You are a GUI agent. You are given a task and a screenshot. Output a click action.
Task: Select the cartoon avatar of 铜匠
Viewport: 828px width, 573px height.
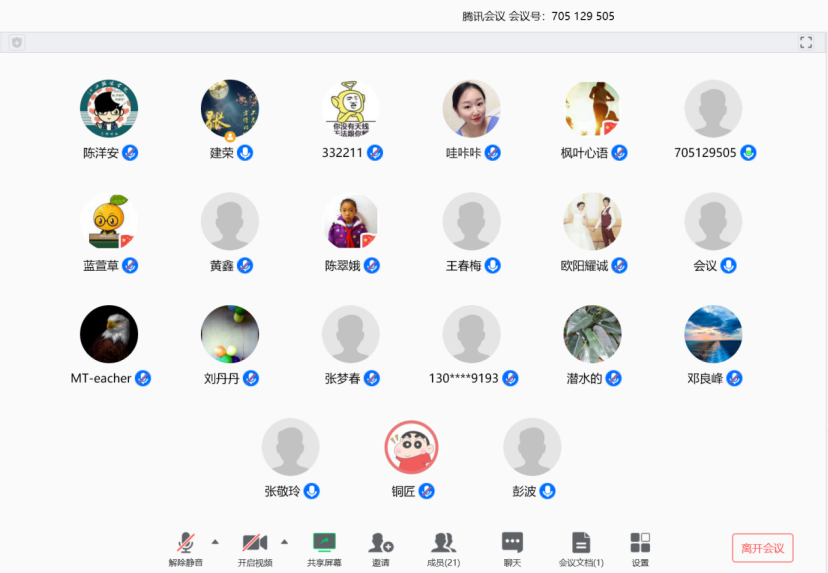pos(412,447)
